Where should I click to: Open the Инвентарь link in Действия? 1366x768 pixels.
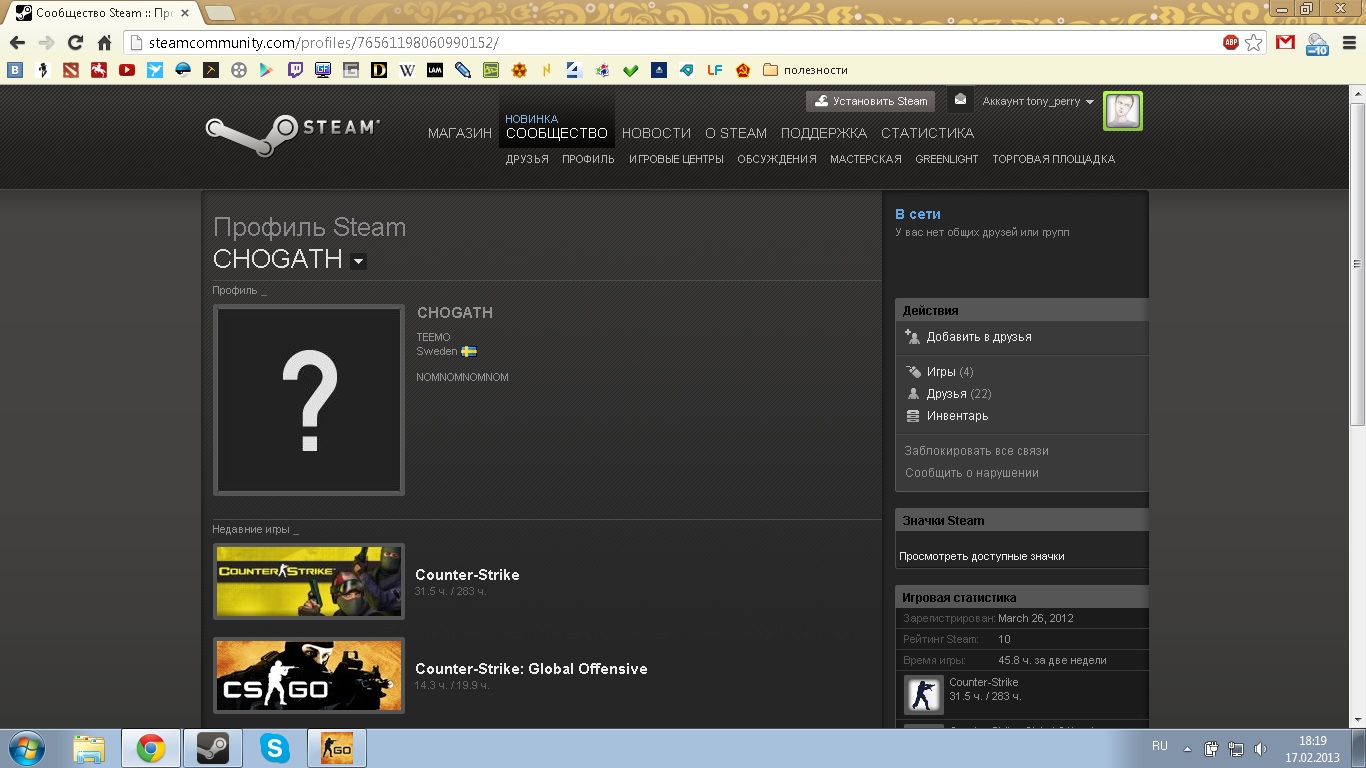957,416
